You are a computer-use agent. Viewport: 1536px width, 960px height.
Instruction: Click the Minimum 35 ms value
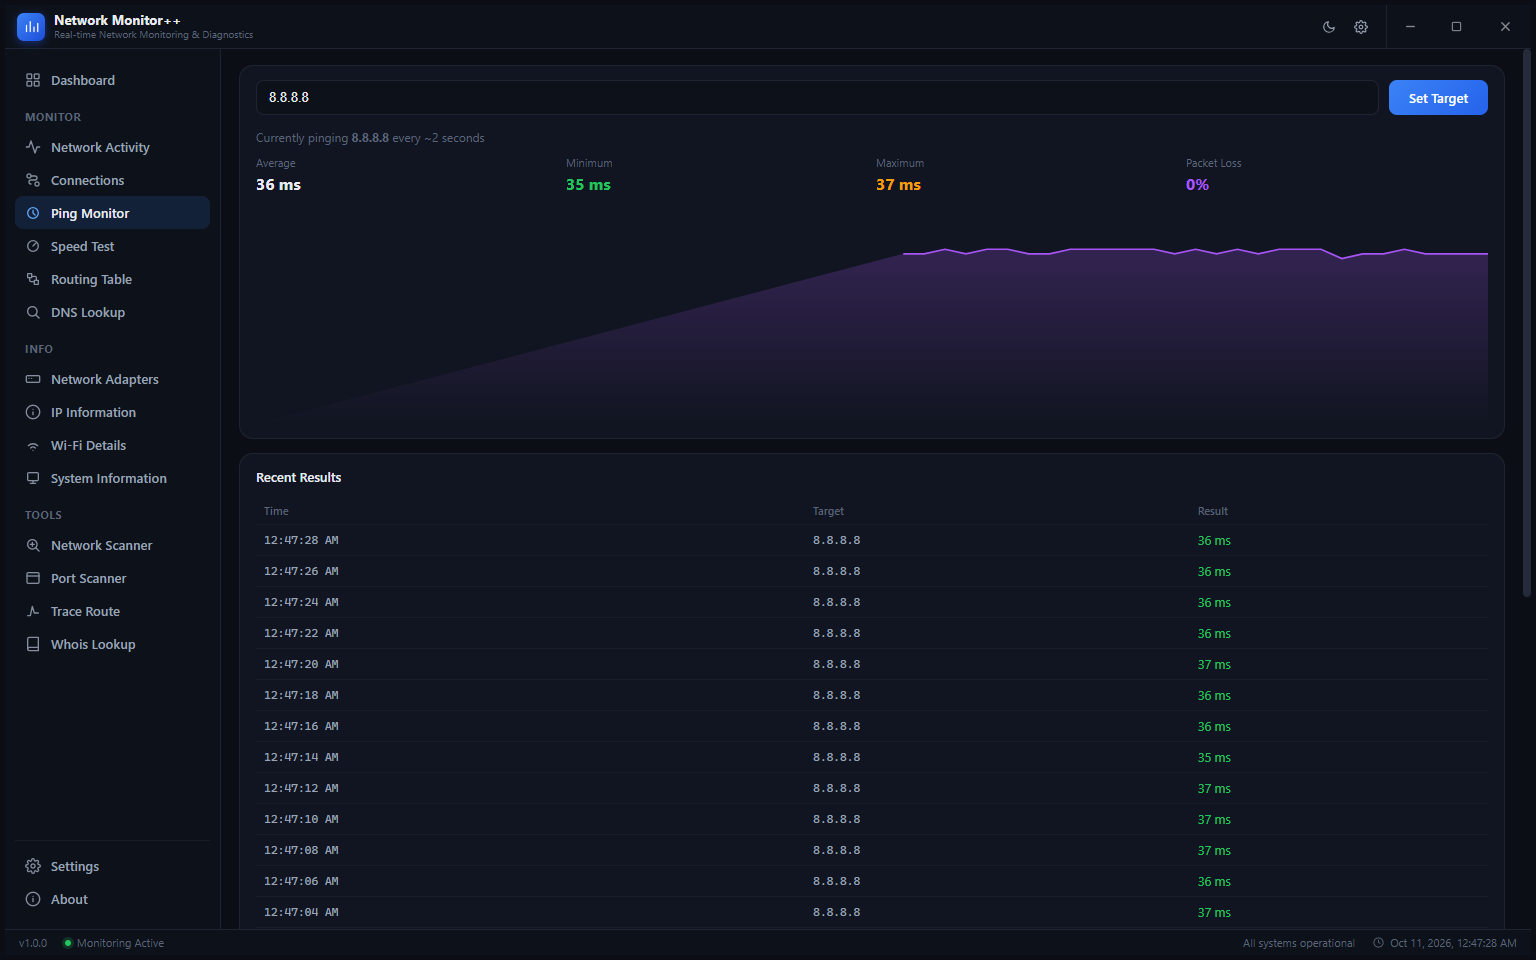588,185
